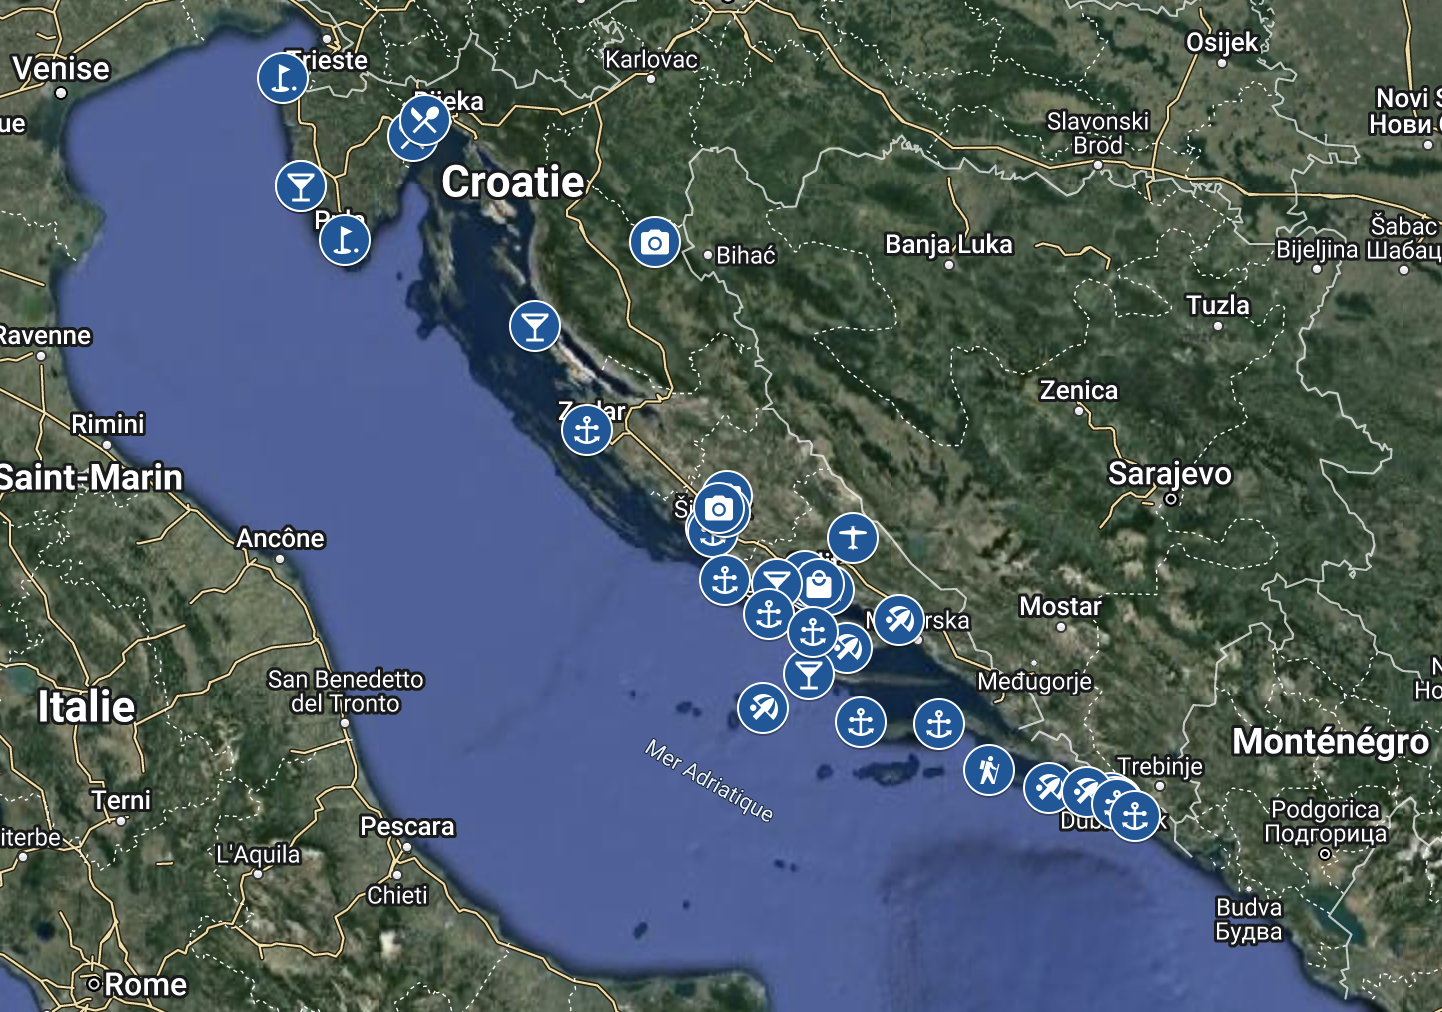Click the Sarajevo city label
Screen dimensions: 1442x1012
(x=1170, y=473)
